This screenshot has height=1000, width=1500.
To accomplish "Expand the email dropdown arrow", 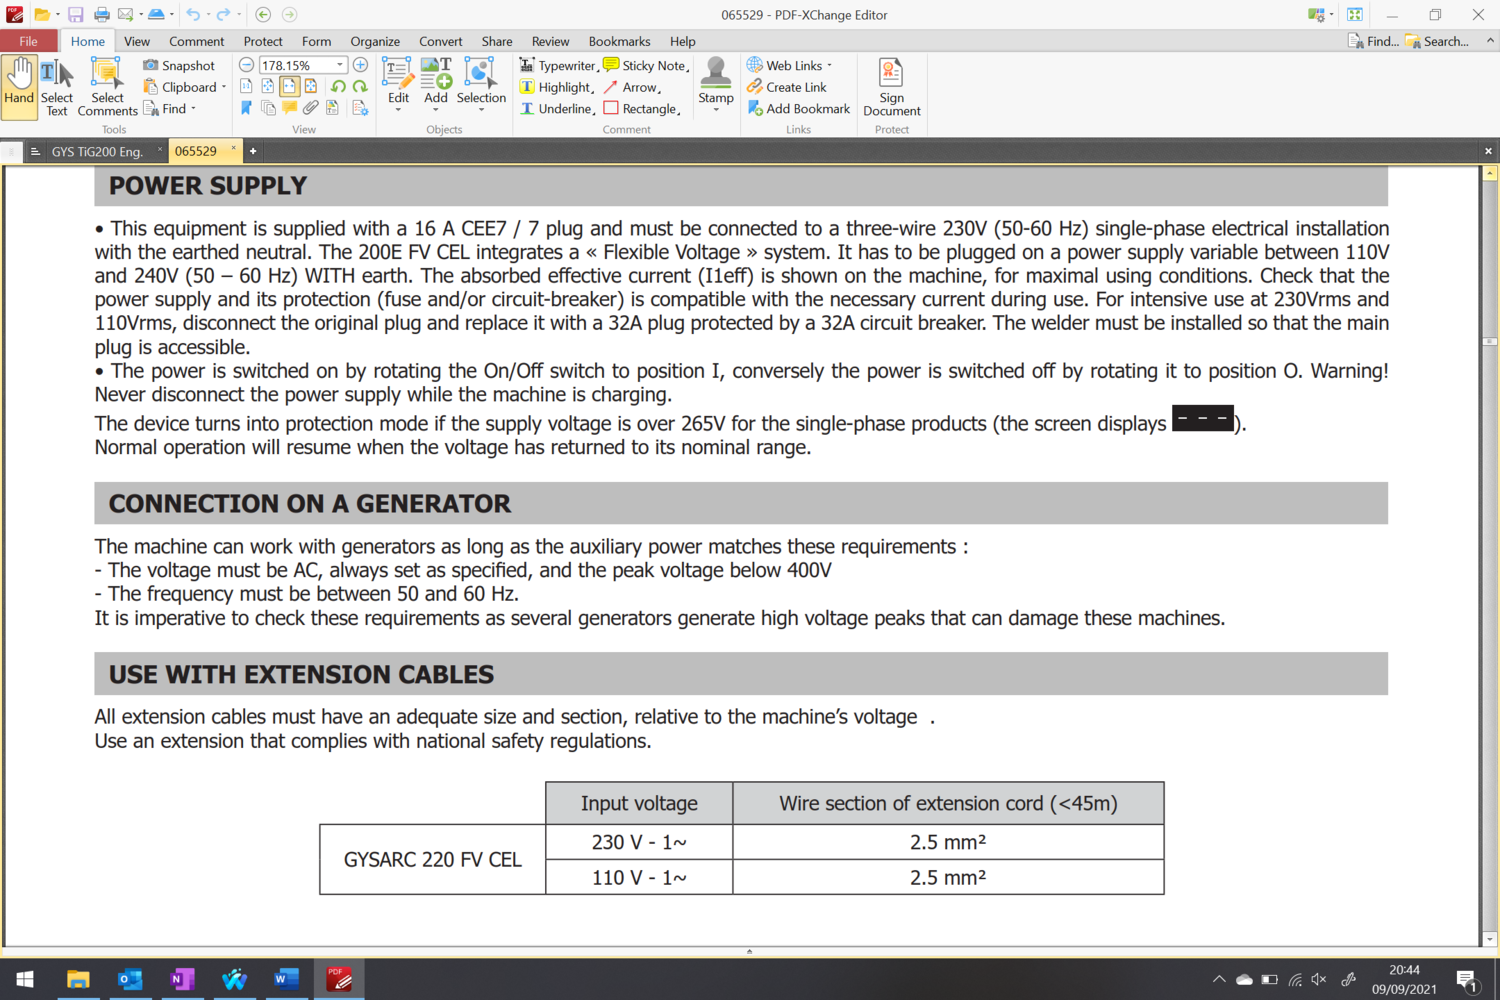I will point(141,15).
